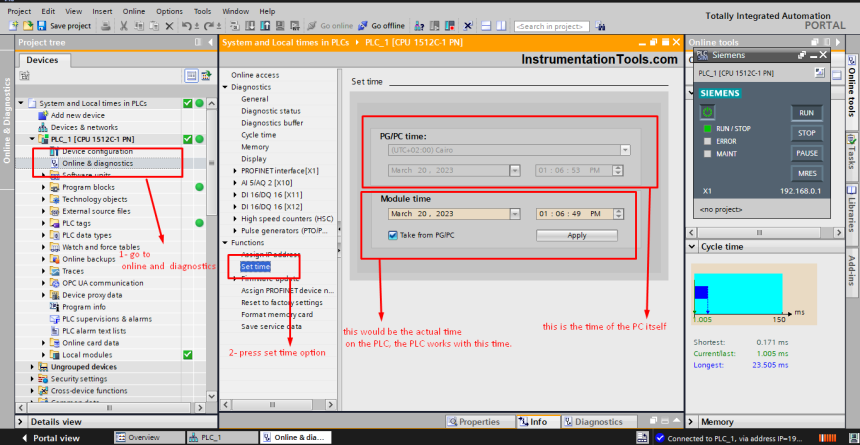The height and width of the screenshot is (445, 860).
Task: Click the Undo arrow icon
Action: point(186,26)
